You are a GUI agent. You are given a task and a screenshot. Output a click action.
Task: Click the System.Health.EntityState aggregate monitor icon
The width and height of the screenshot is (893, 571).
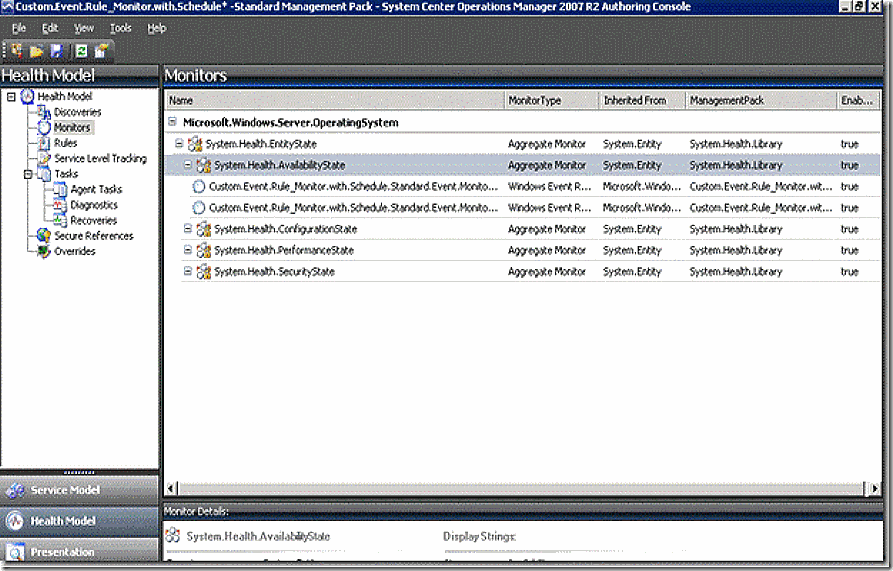tap(195, 144)
